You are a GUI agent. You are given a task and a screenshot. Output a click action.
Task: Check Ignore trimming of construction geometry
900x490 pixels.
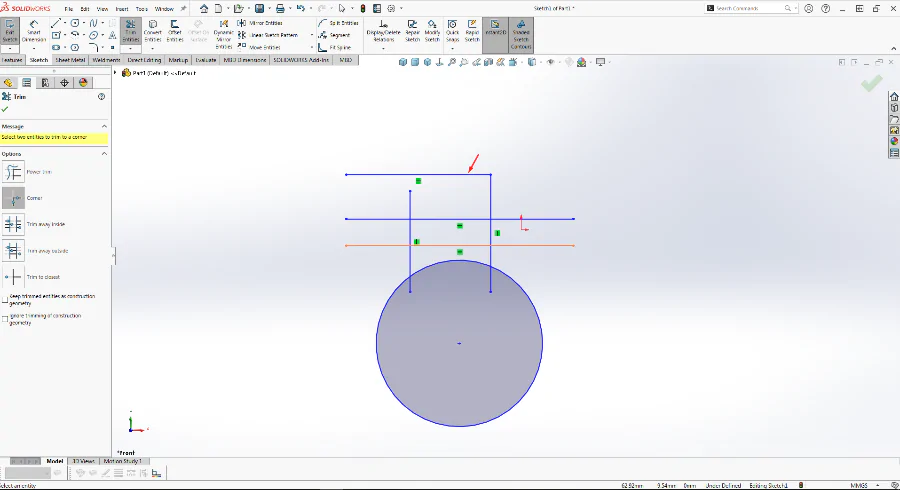[x=5, y=319]
